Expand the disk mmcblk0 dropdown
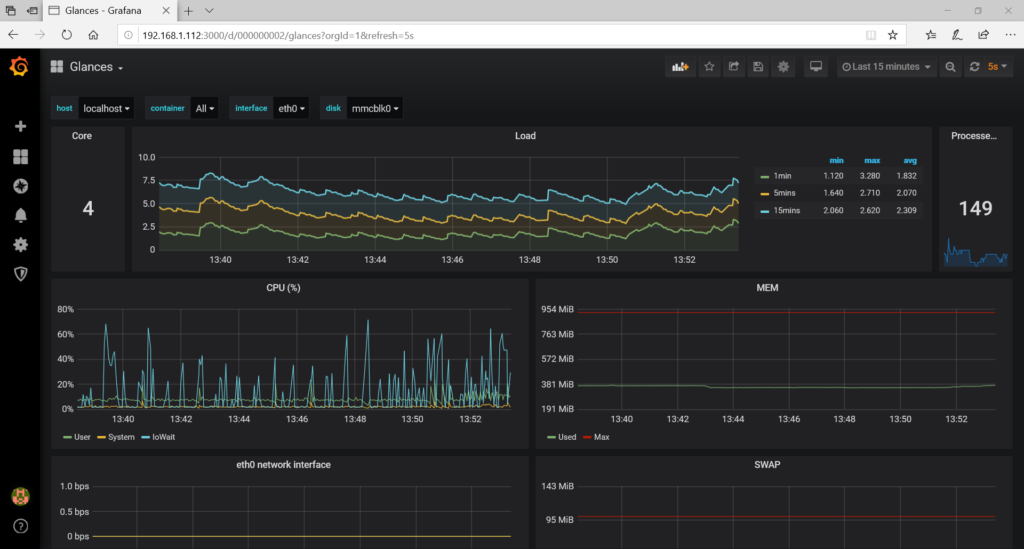Viewport: 1024px width, 549px height. 374,108
